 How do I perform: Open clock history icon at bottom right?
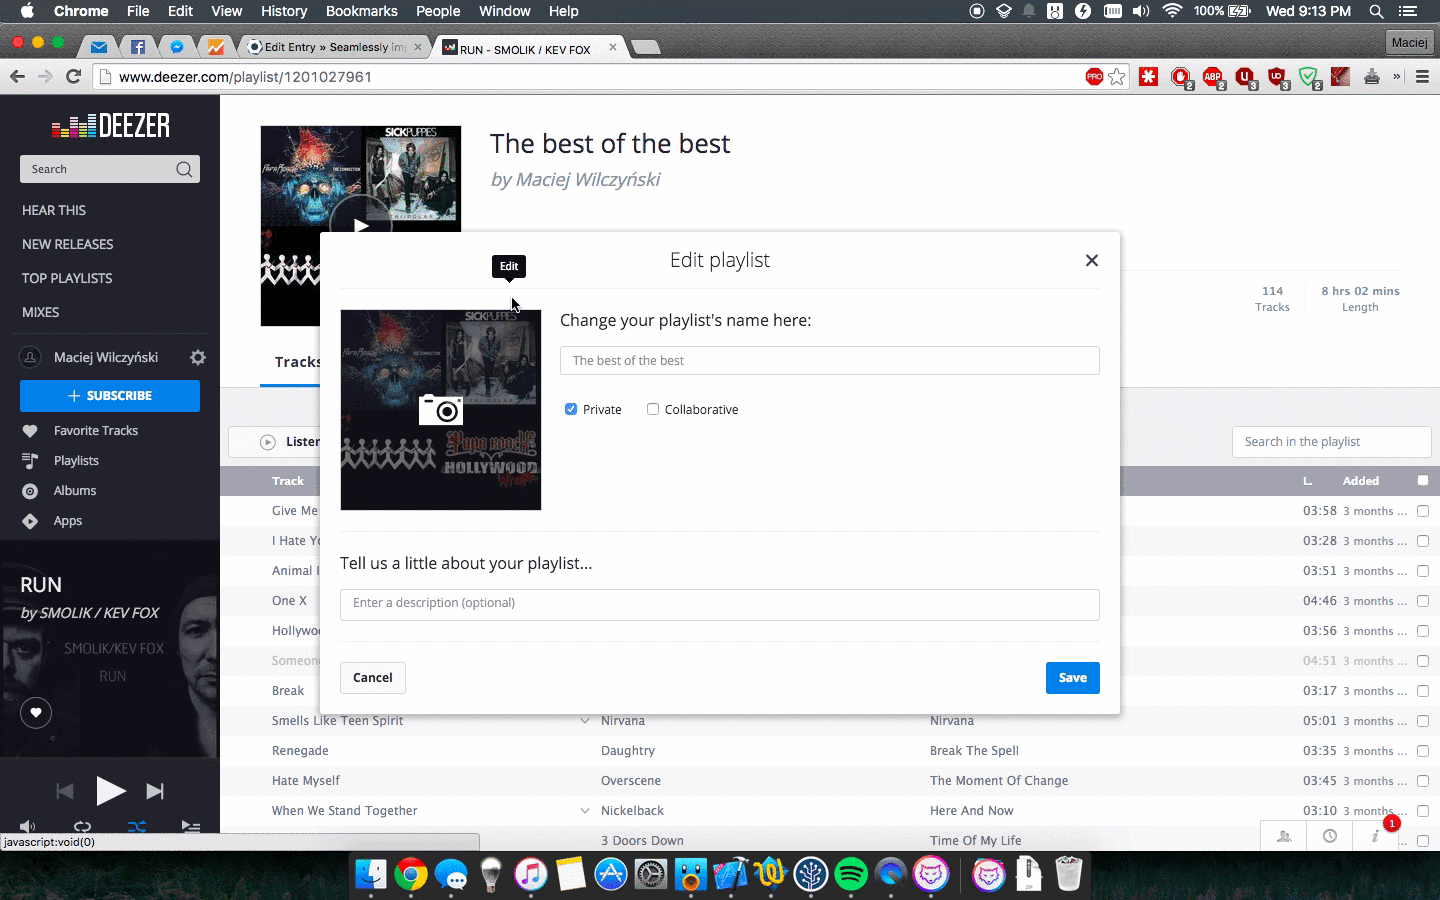pyautogui.click(x=1330, y=836)
